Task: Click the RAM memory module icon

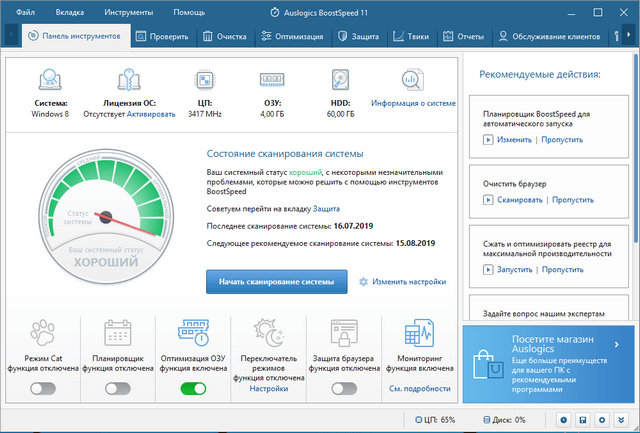Action: point(273,79)
